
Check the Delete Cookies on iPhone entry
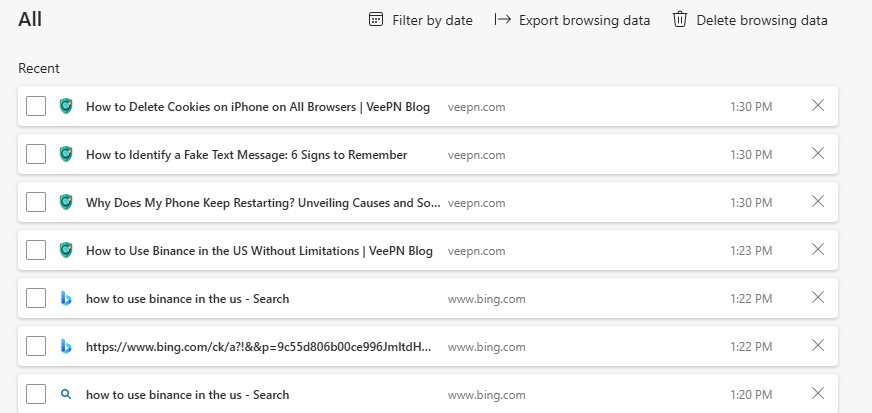tap(36, 106)
